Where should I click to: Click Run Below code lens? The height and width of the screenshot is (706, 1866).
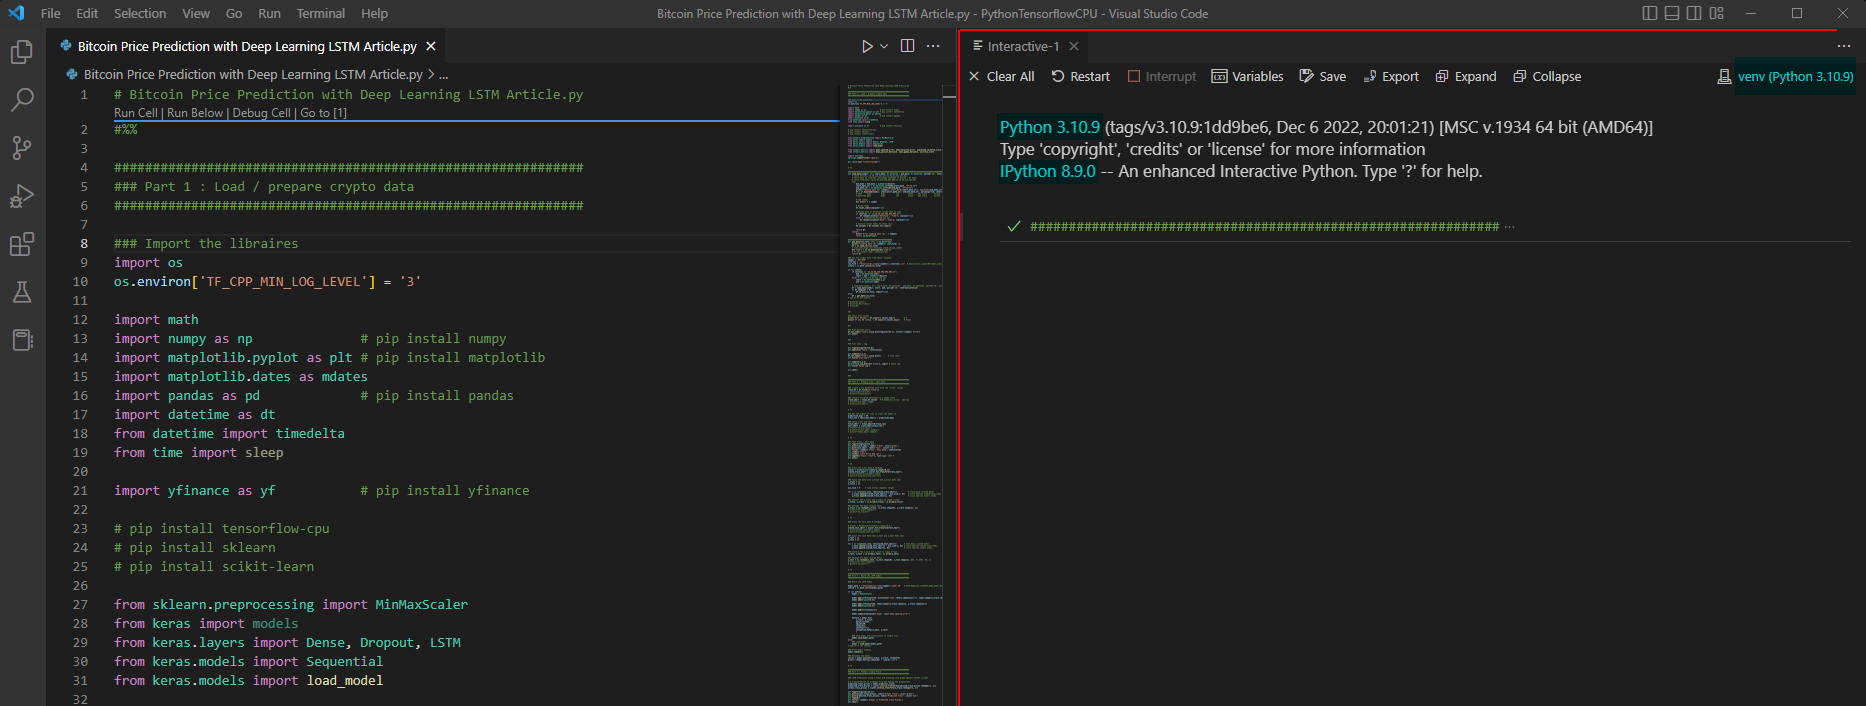coord(195,113)
